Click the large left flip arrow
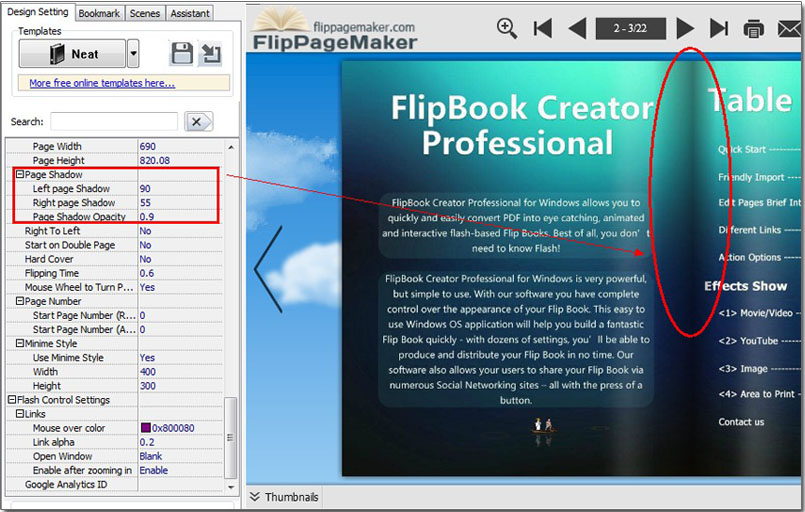805x512 pixels. click(269, 269)
